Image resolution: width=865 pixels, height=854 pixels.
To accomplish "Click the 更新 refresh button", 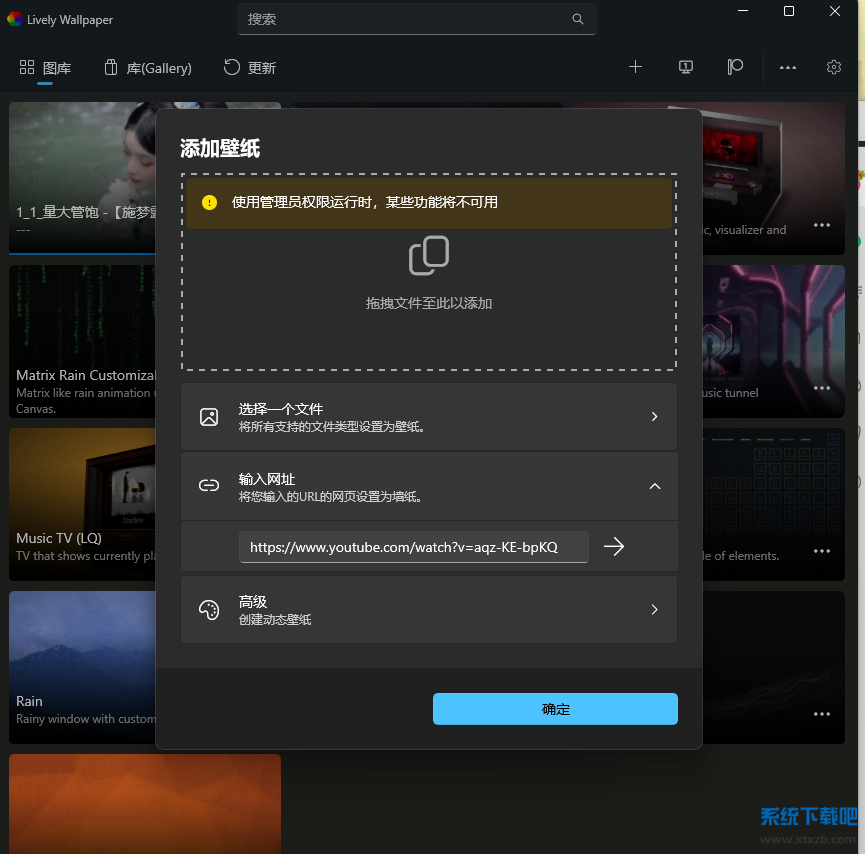I will pyautogui.click(x=249, y=68).
